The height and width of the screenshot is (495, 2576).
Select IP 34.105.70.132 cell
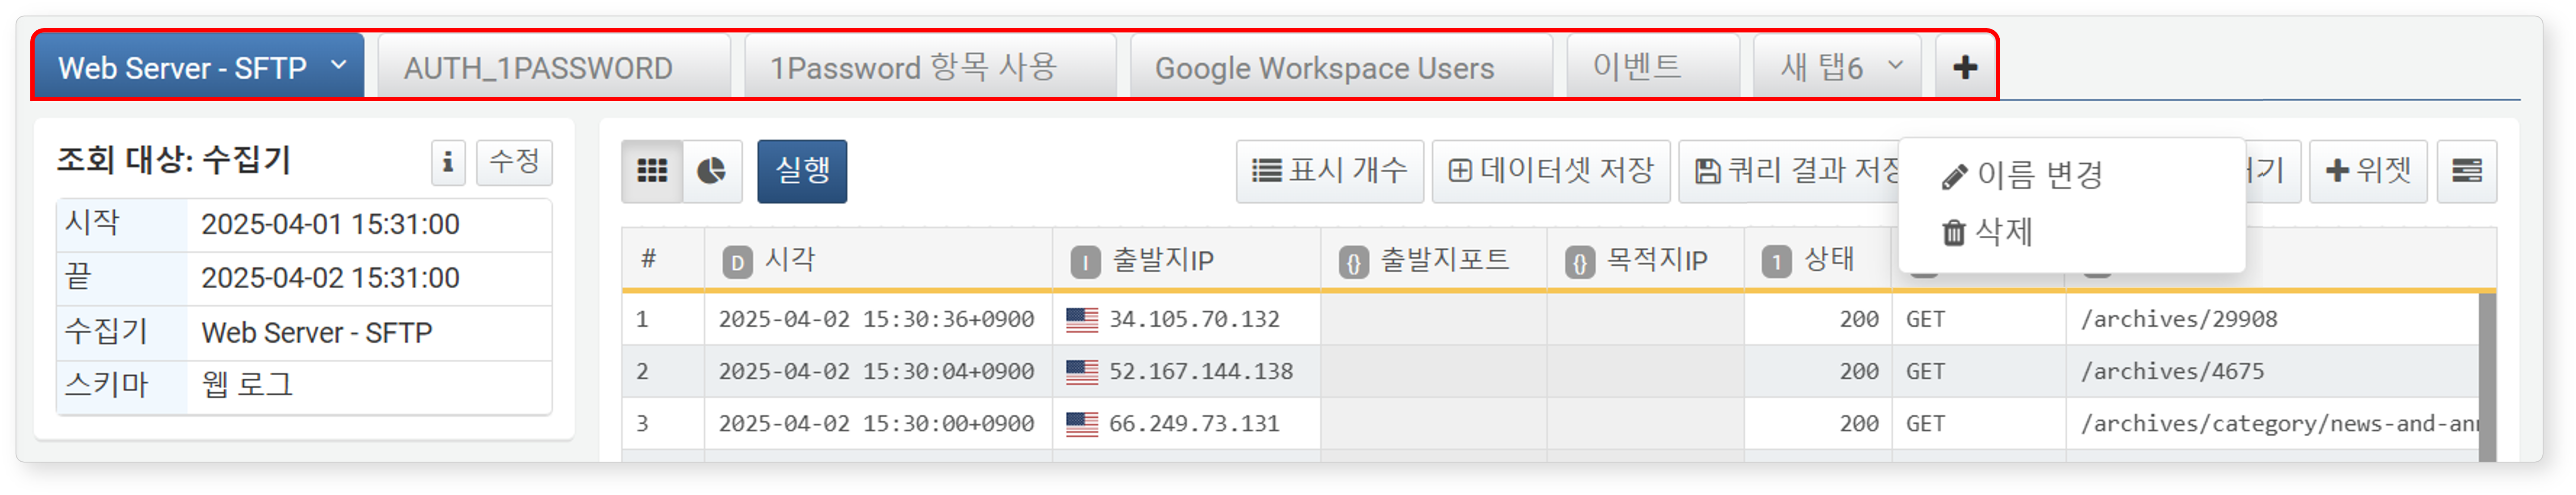(1186, 319)
